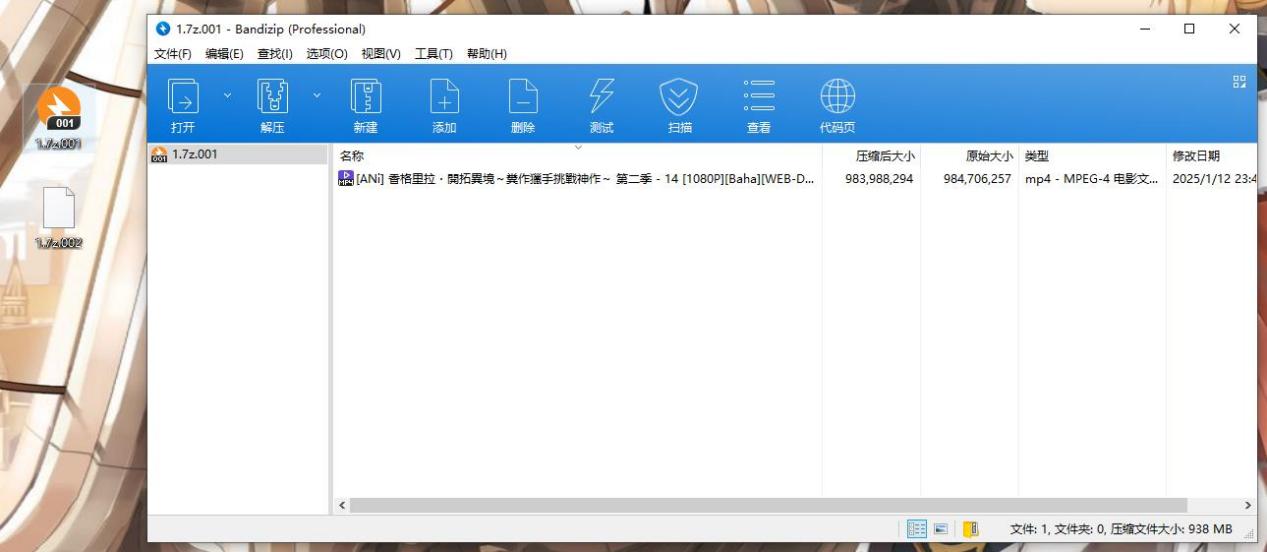Click the 删除 (Delete) toolbar icon
Screen dimensions: 1267x552
[x=523, y=97]
